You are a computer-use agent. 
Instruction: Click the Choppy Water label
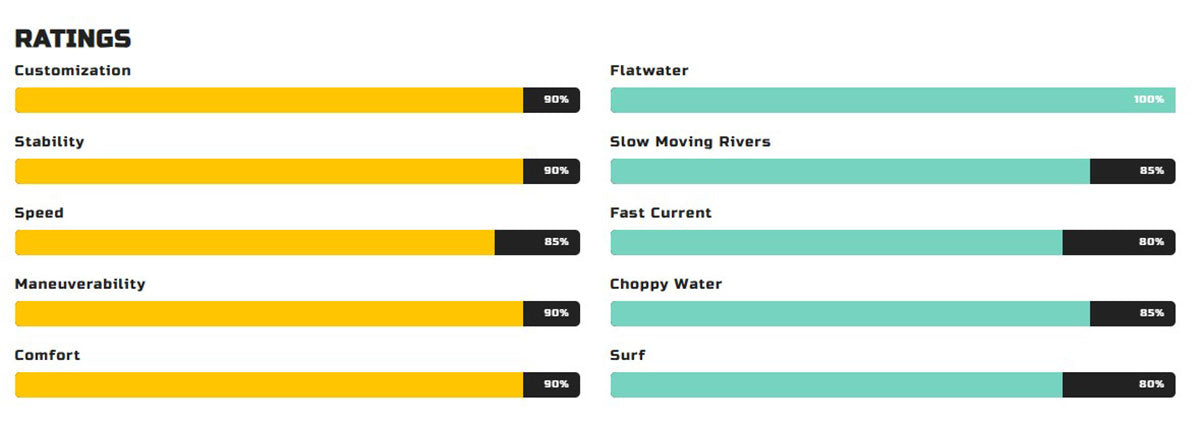tap(666, 284)
